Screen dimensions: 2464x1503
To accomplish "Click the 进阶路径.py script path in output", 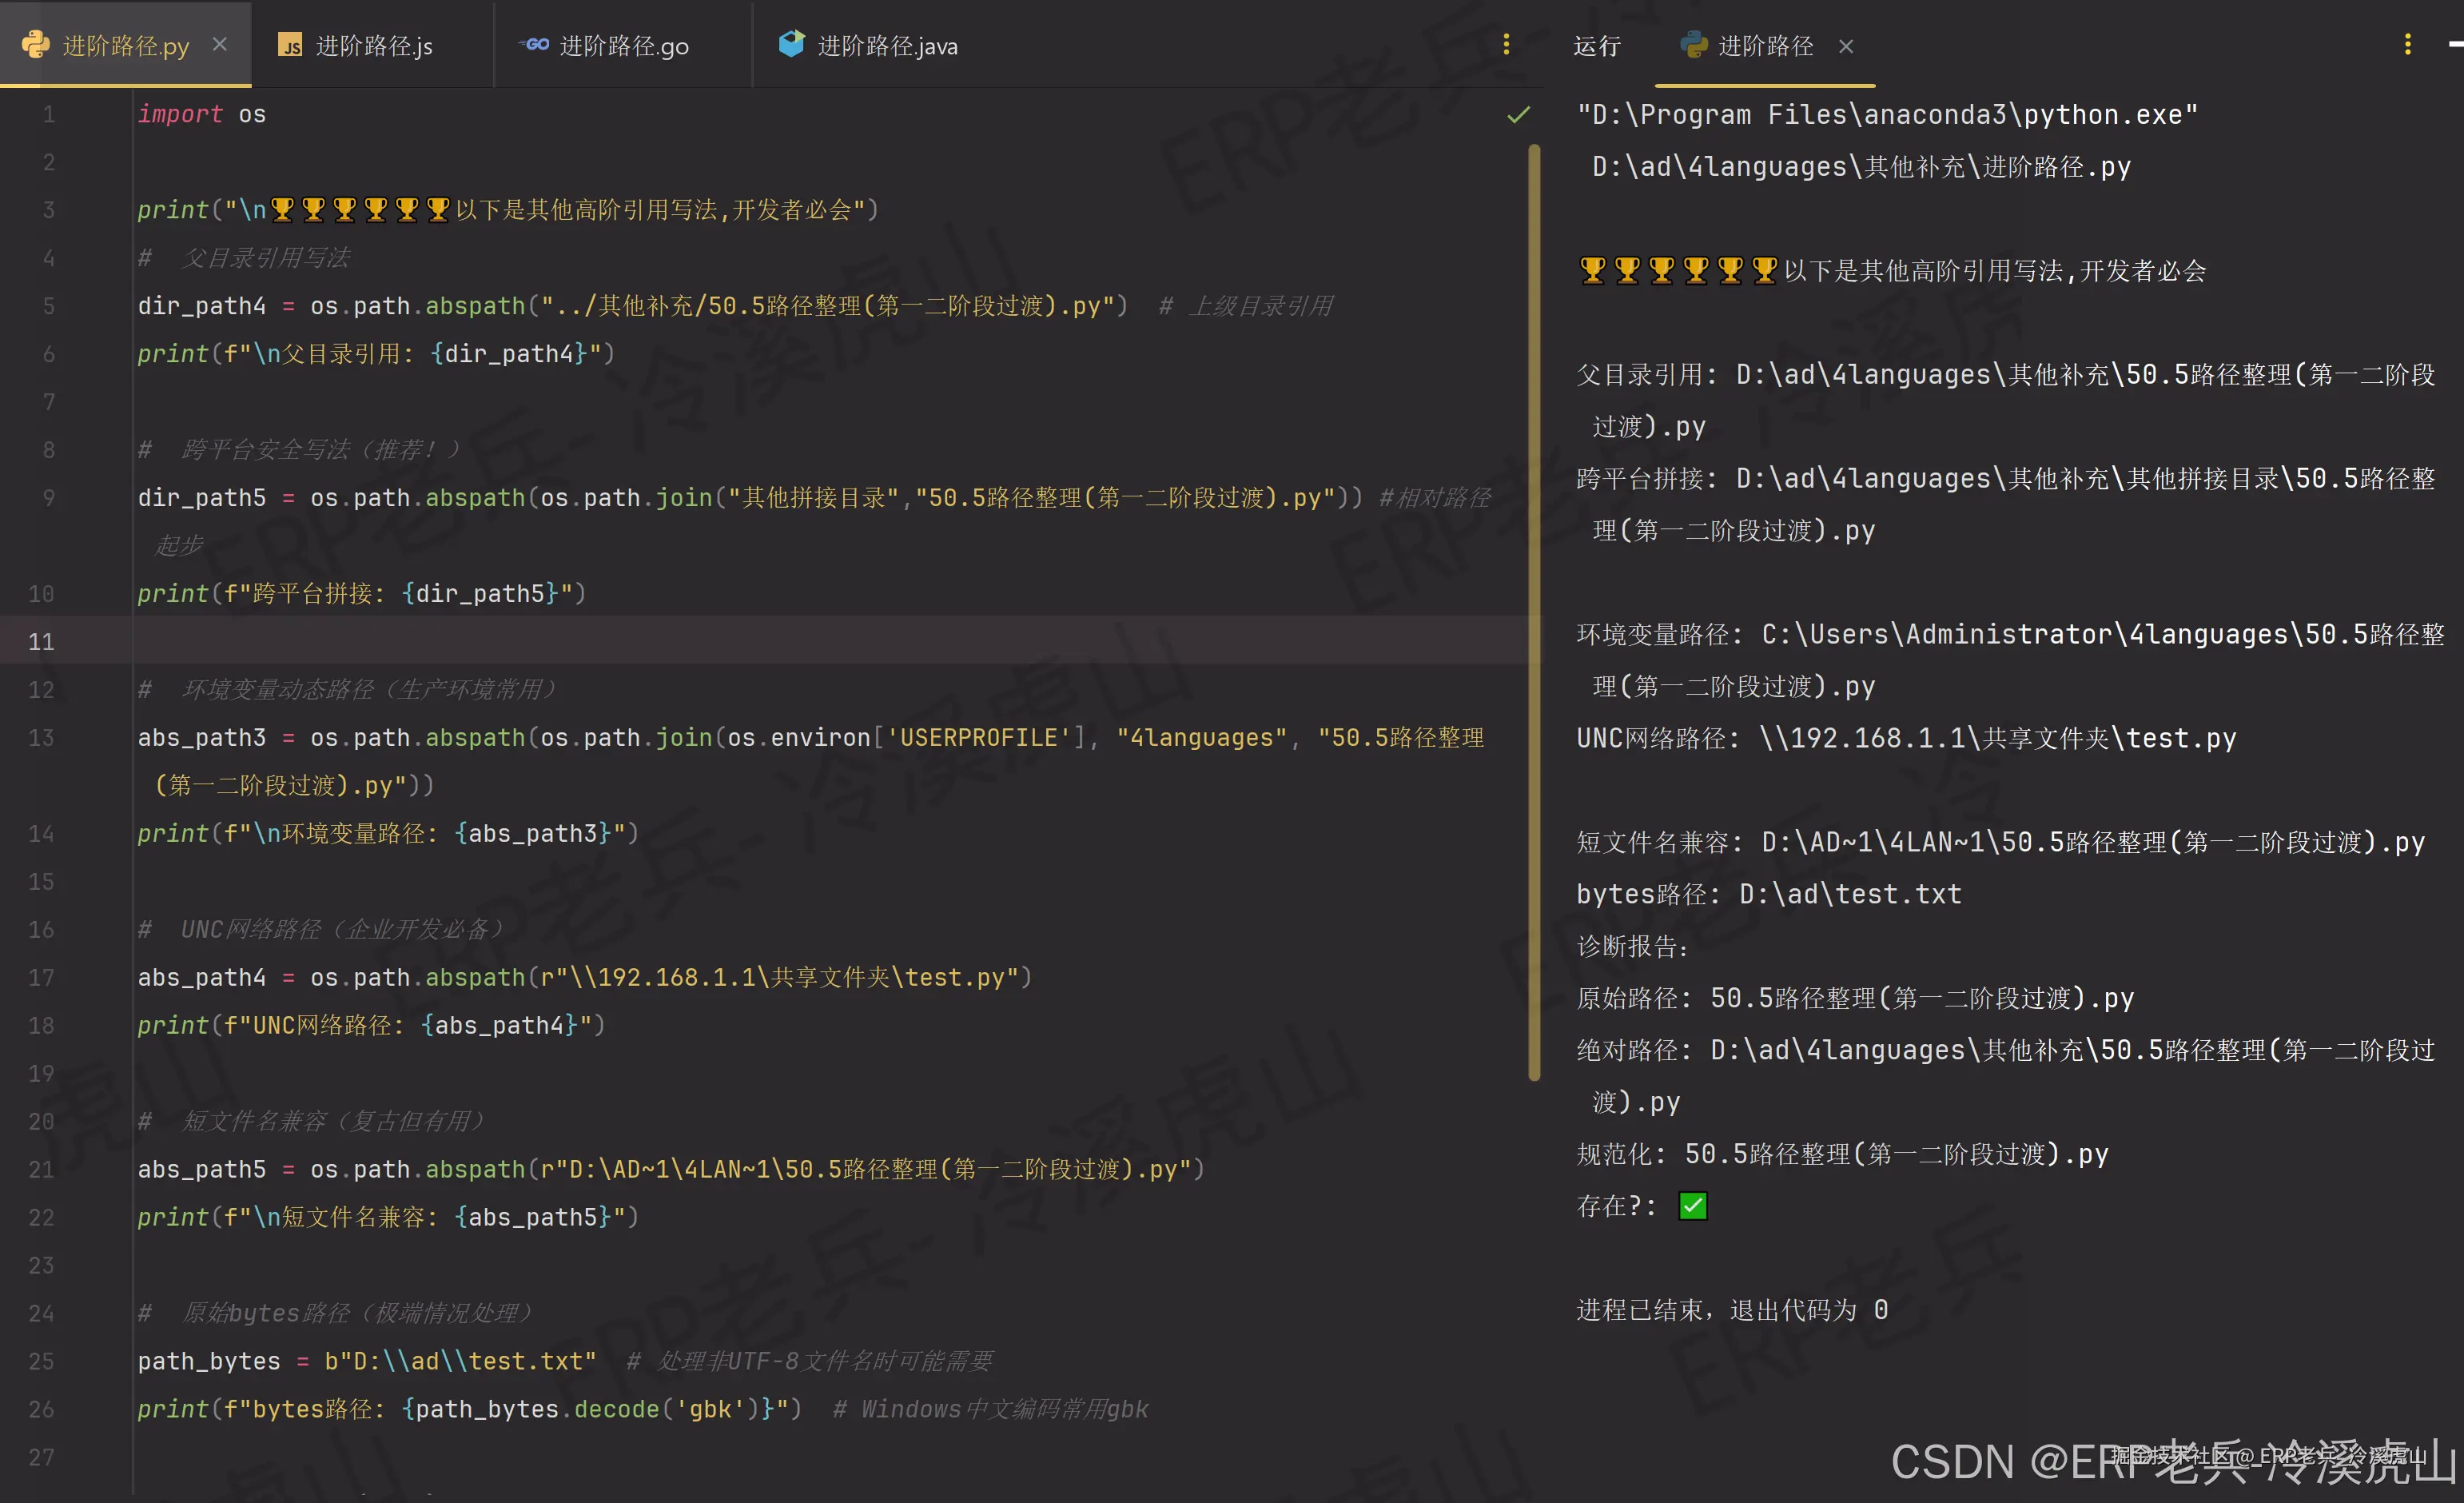I will (1861, 167).
